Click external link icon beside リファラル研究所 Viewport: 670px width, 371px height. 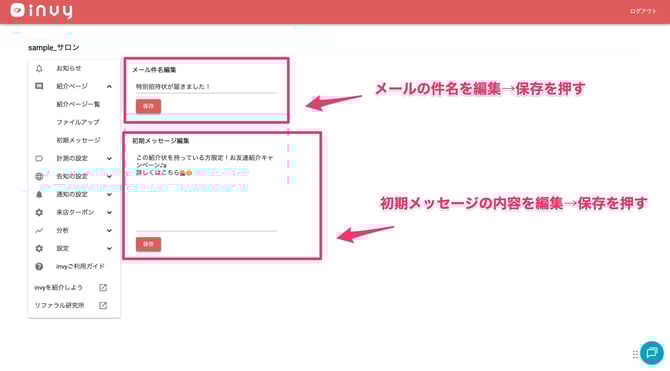[103, 306]
